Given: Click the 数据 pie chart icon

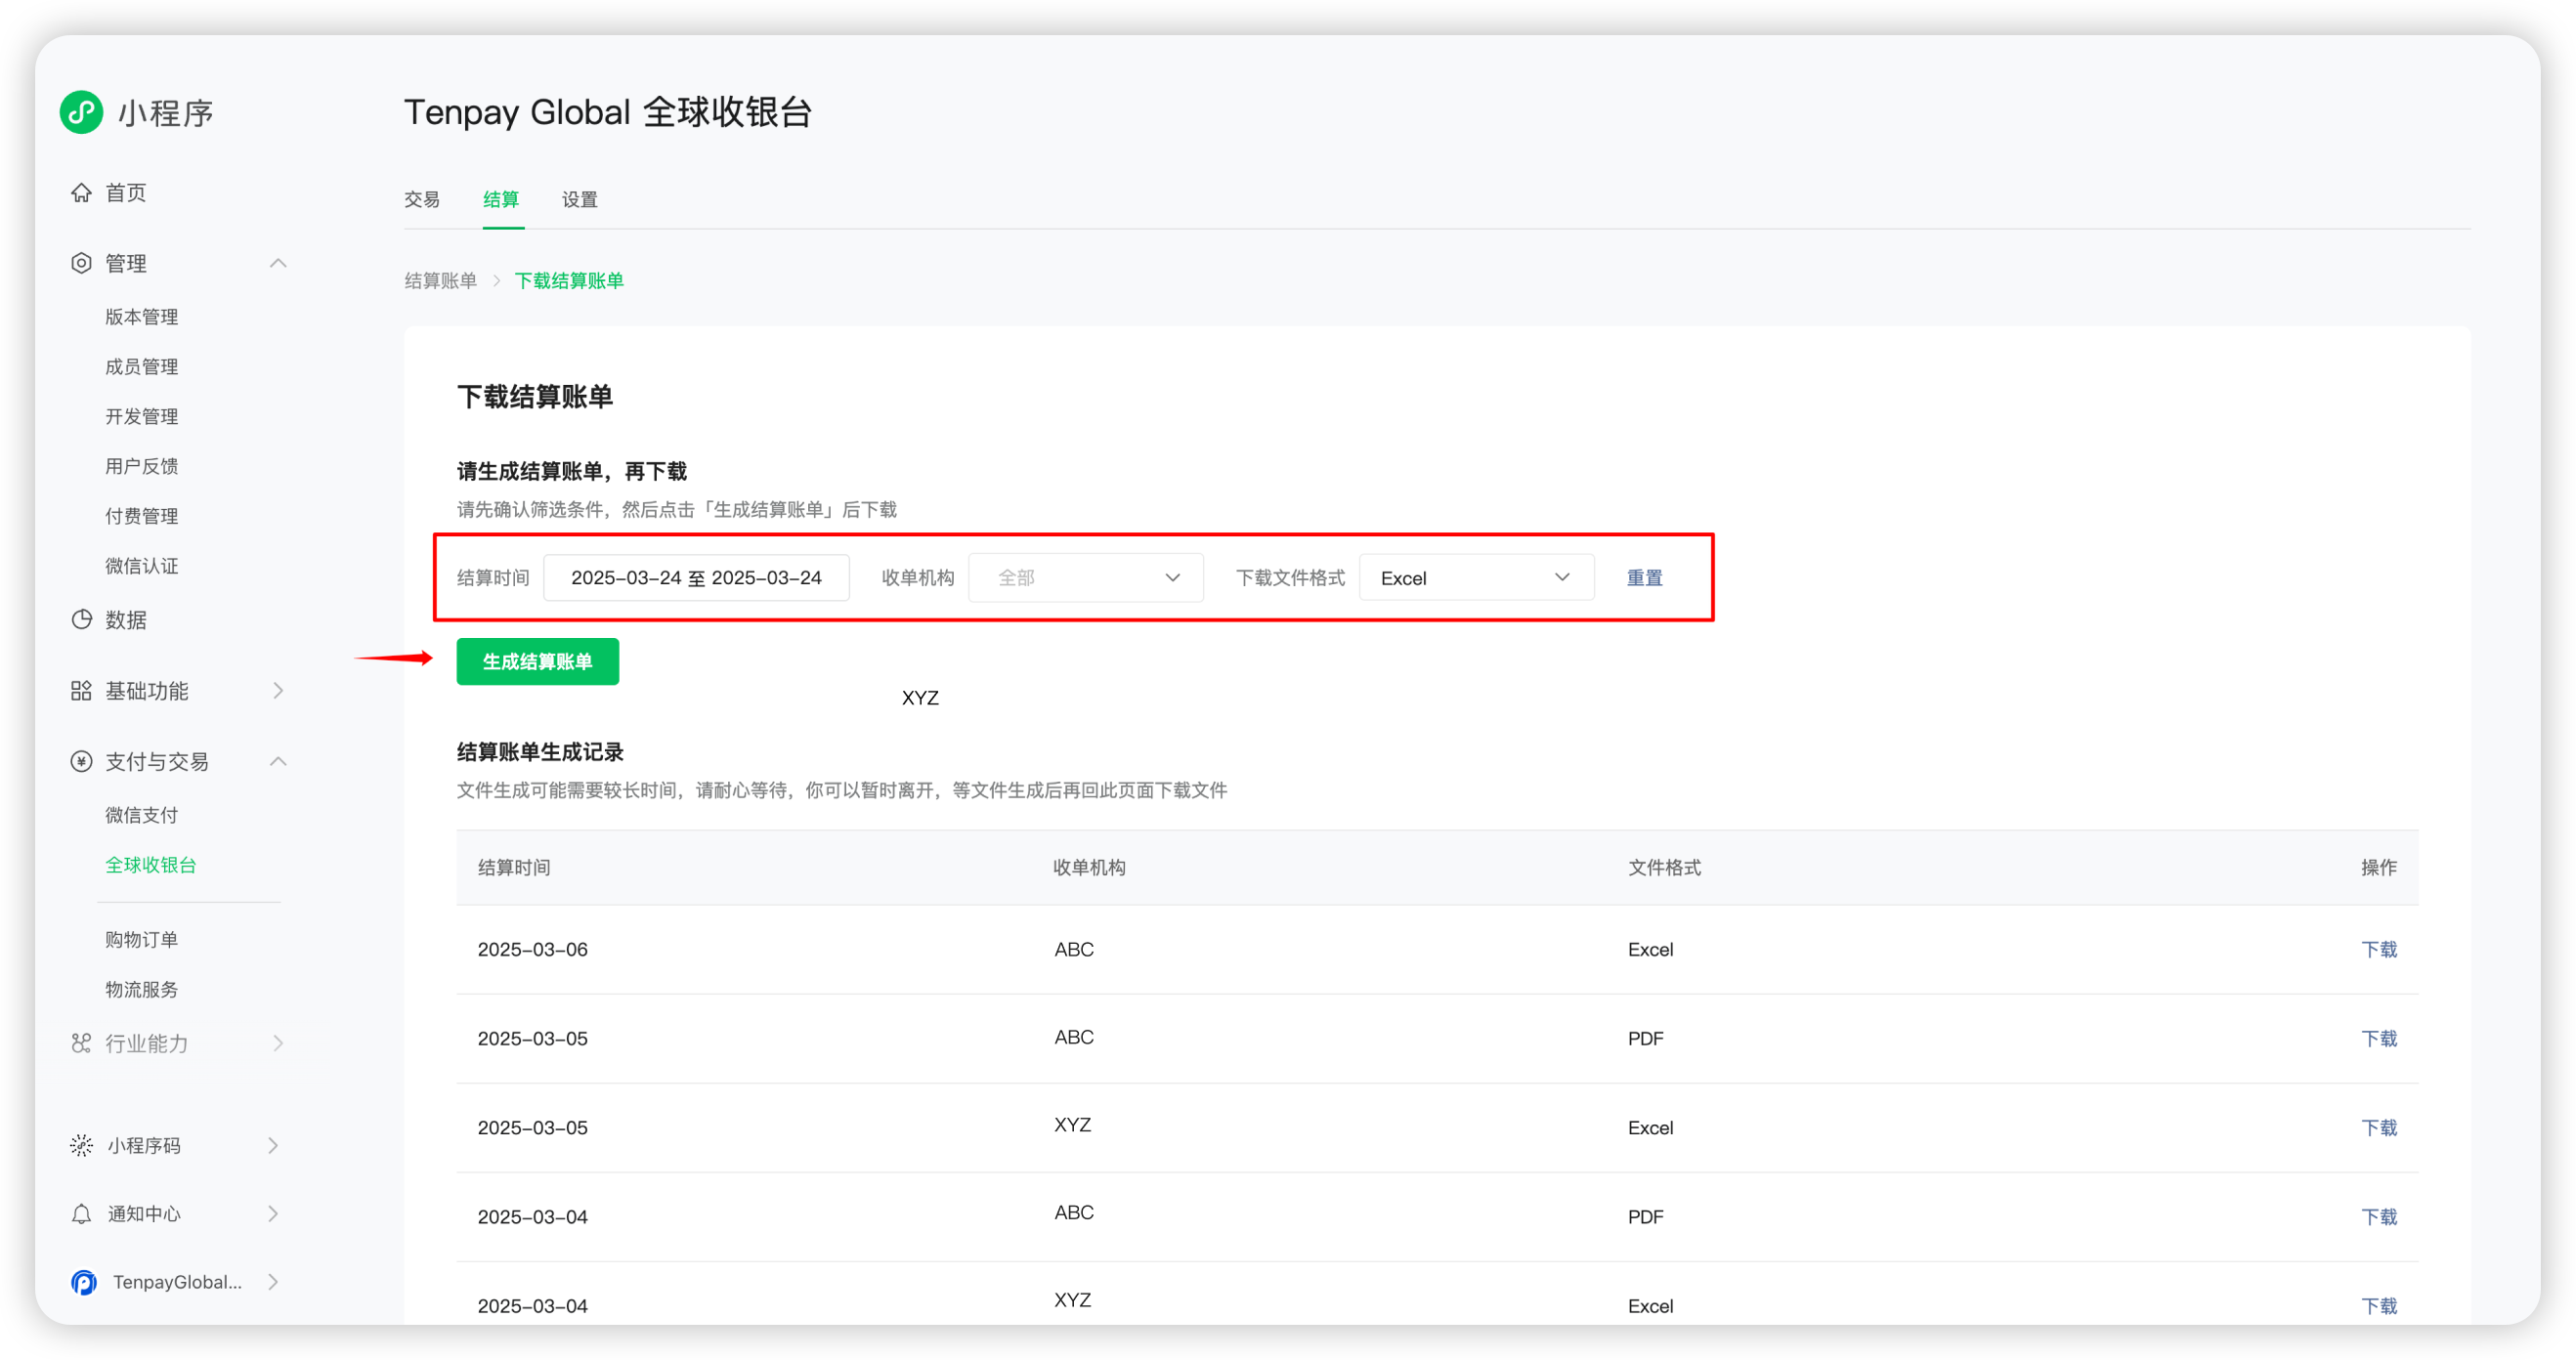Looking at the screenshot, I should pyautogui.click(x=81, y=619).
